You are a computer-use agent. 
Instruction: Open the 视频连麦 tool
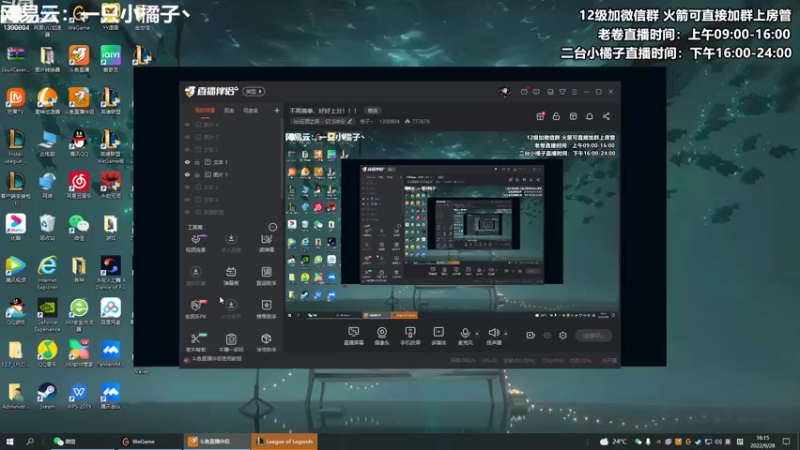coord(195,243)
